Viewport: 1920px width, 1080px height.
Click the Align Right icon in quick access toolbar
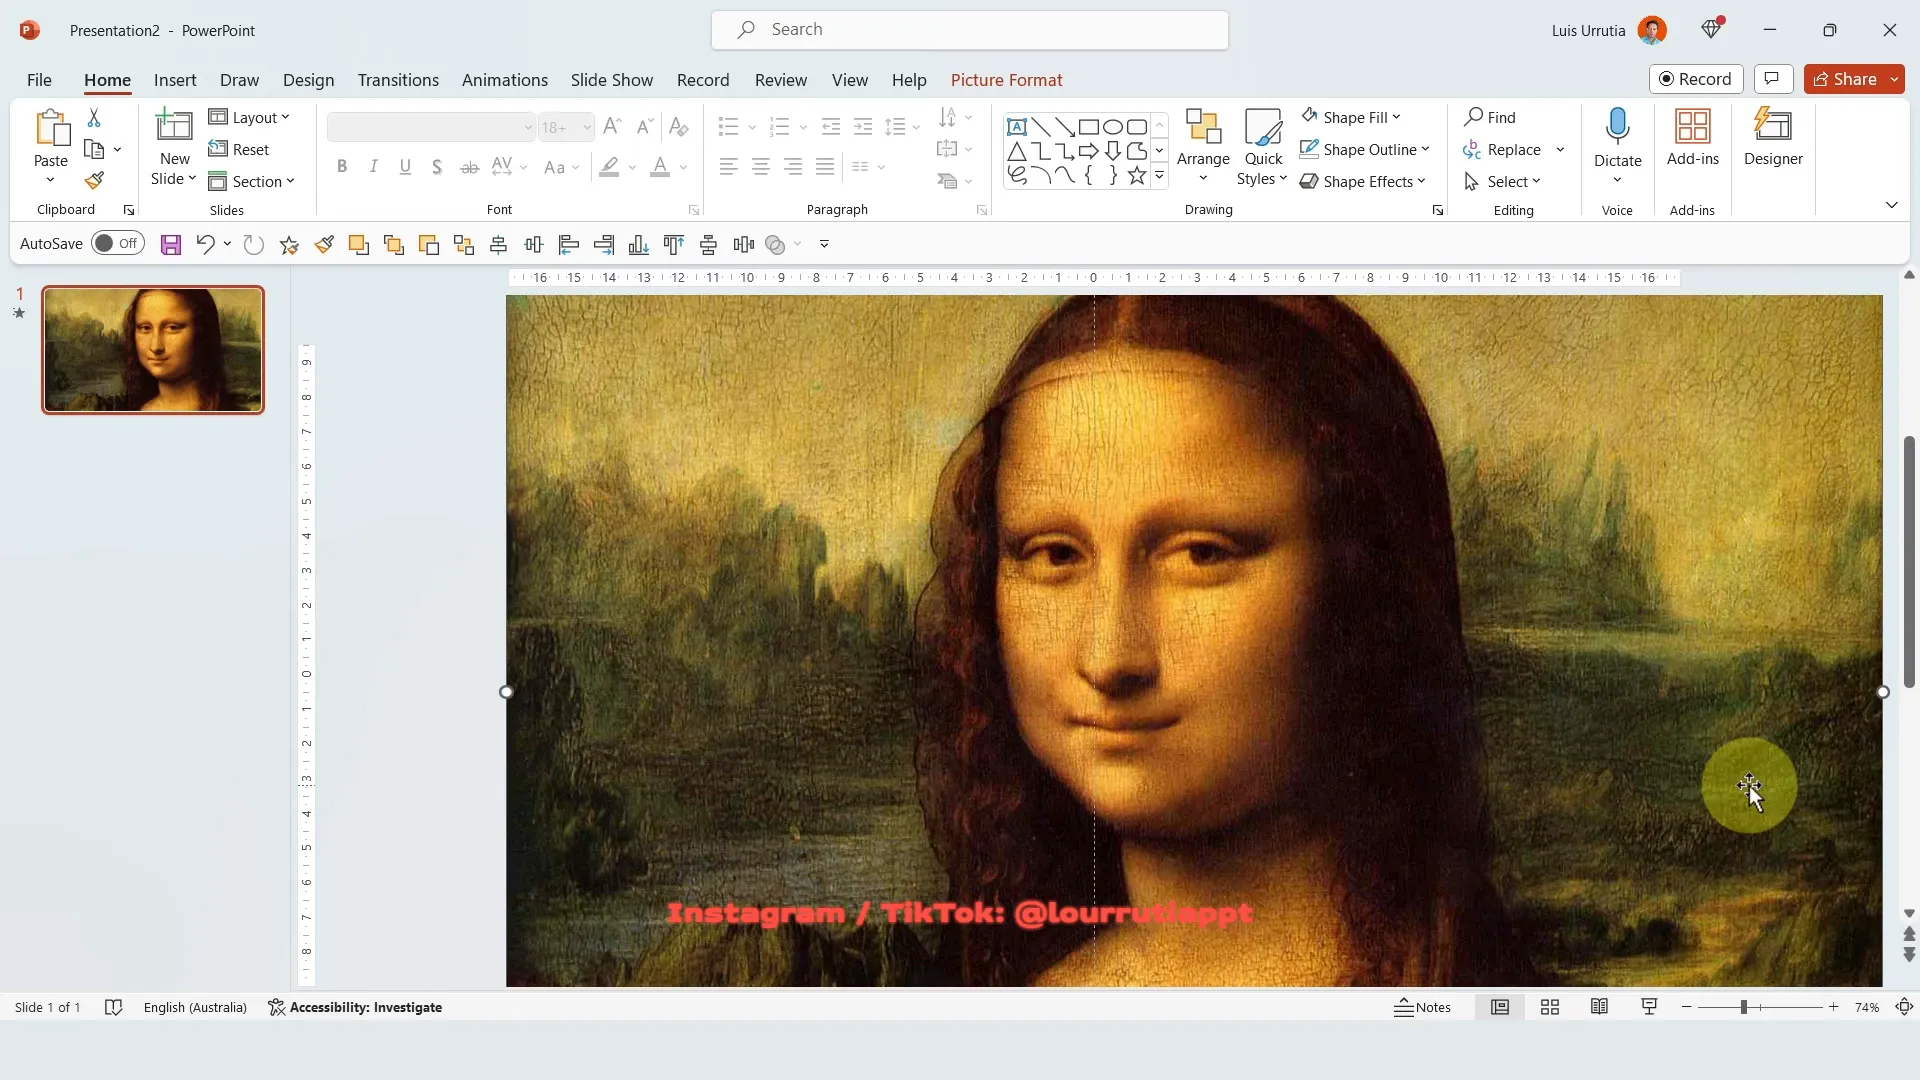(x=604, y=245)
